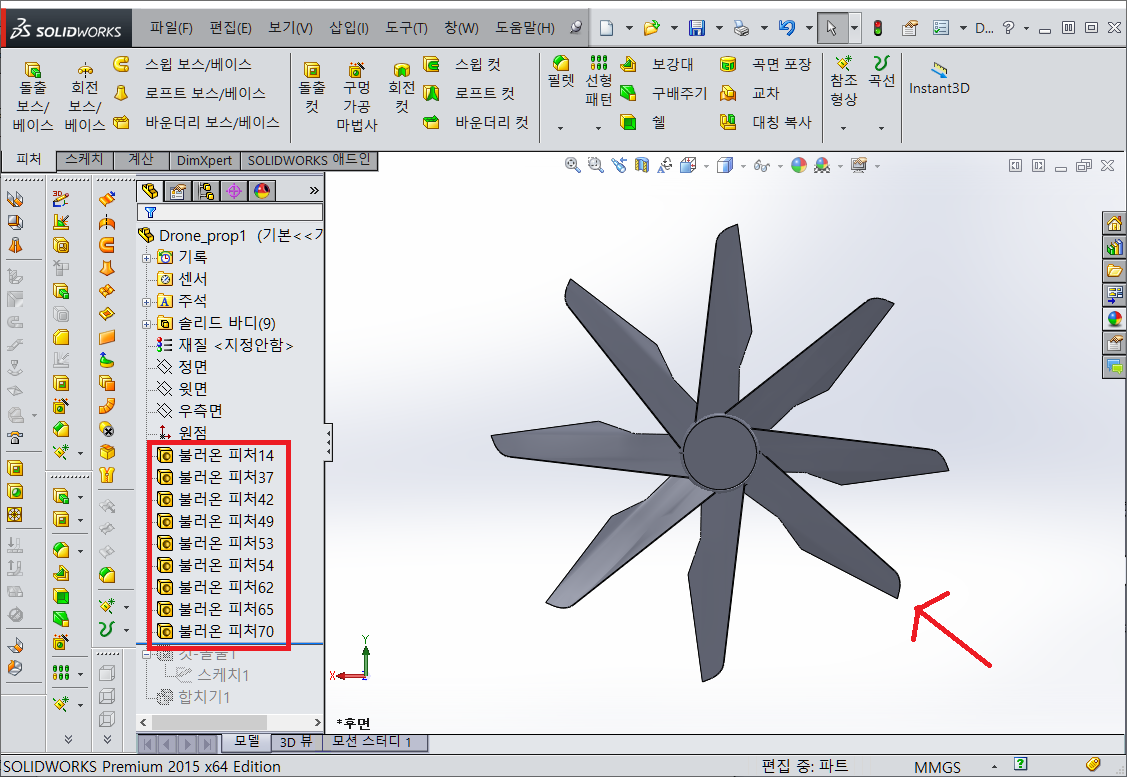Open the DimXpertManager tab icon
Viewport: 1127px width, 777px height.
click(x=234, y=190)
